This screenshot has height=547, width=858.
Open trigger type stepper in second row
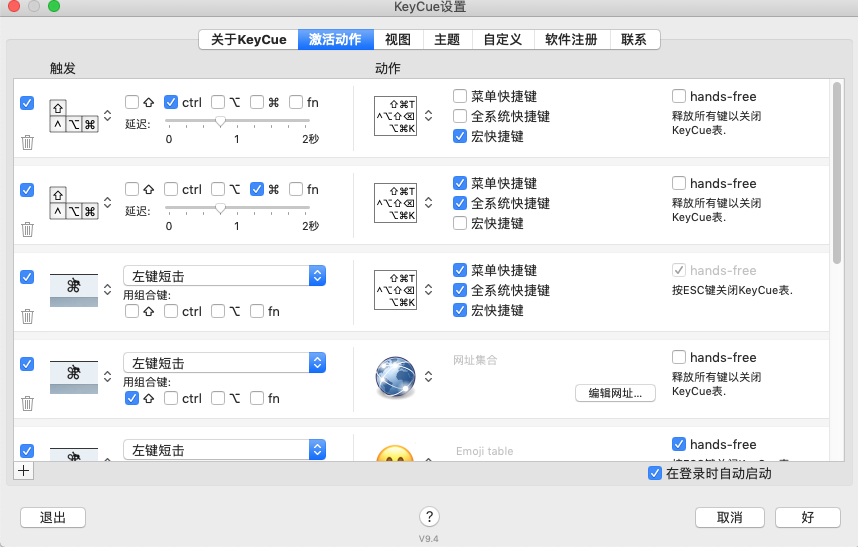coord(108,202)
